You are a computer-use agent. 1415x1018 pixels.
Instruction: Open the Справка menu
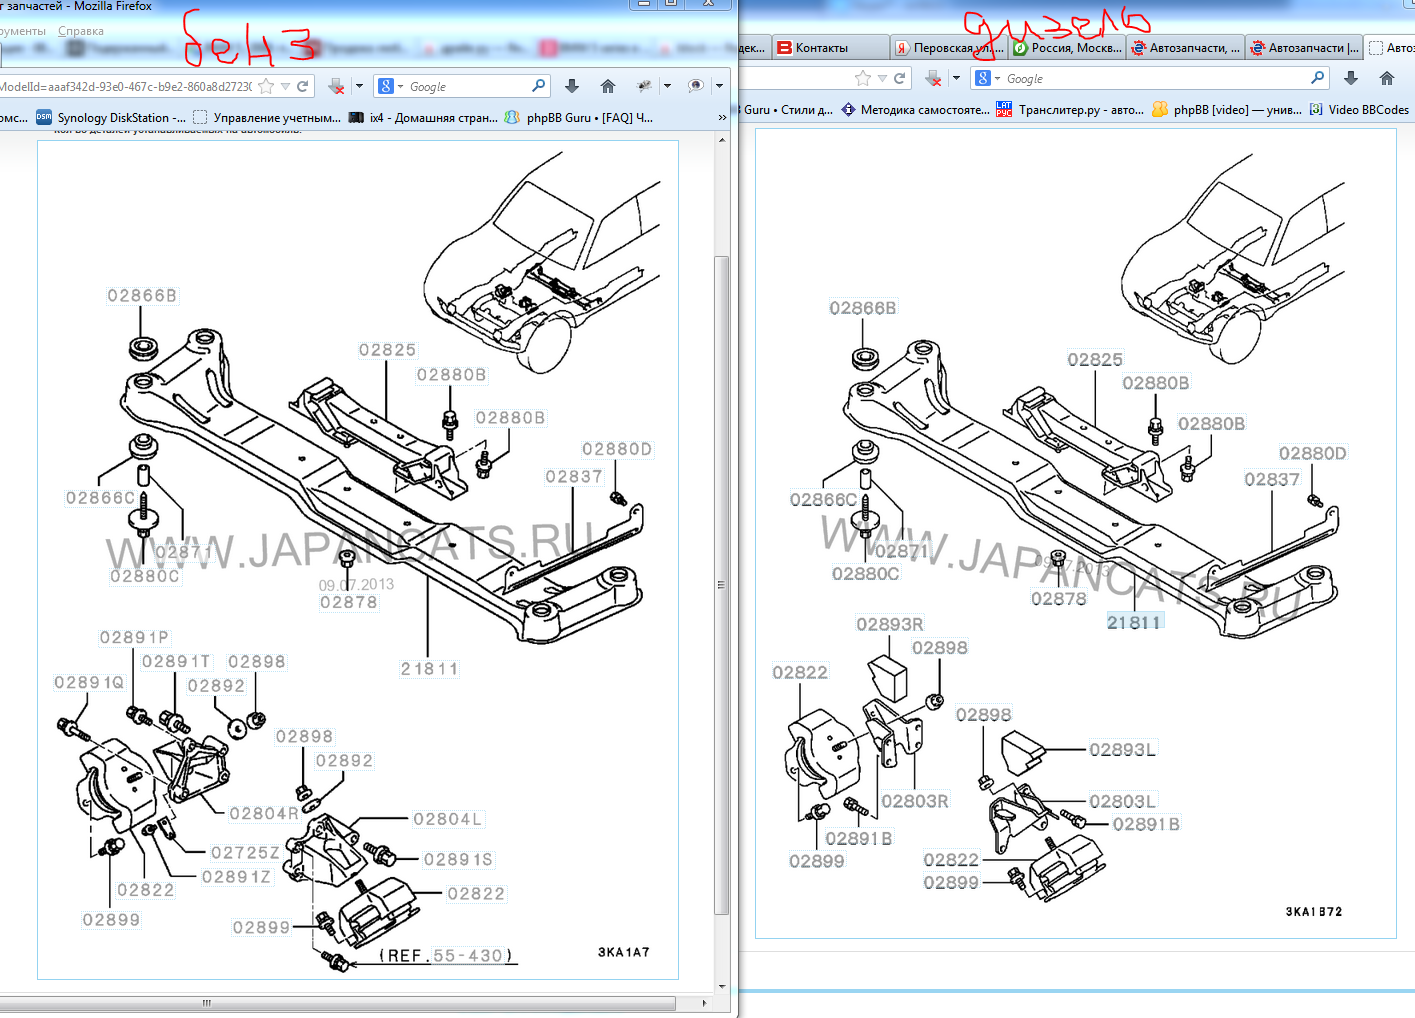tap(80, 31)
